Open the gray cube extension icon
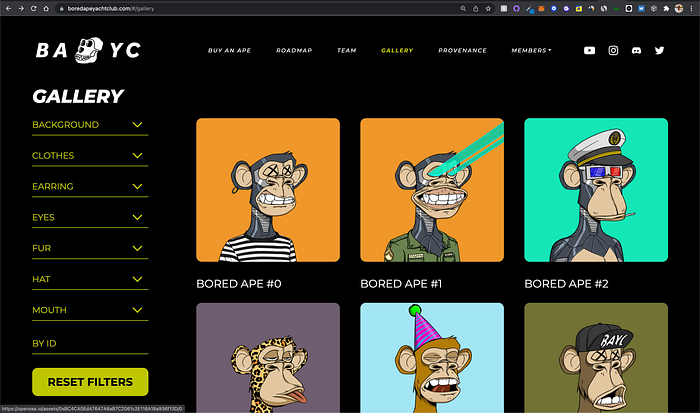This screenshot has height=413, width=700. 654,8
